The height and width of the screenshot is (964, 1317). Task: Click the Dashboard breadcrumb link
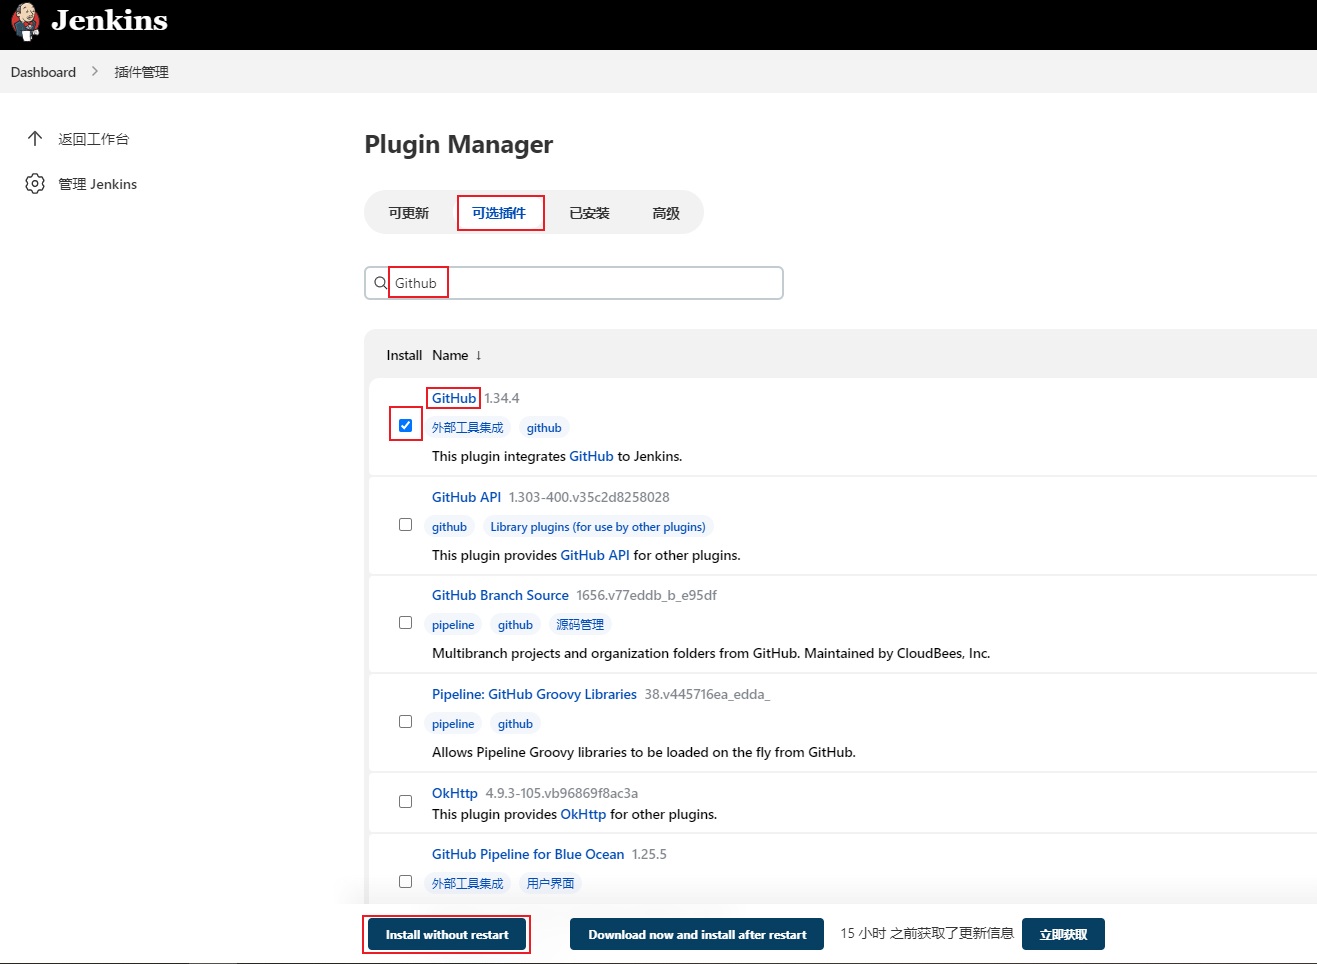click(x=43, y=72)
